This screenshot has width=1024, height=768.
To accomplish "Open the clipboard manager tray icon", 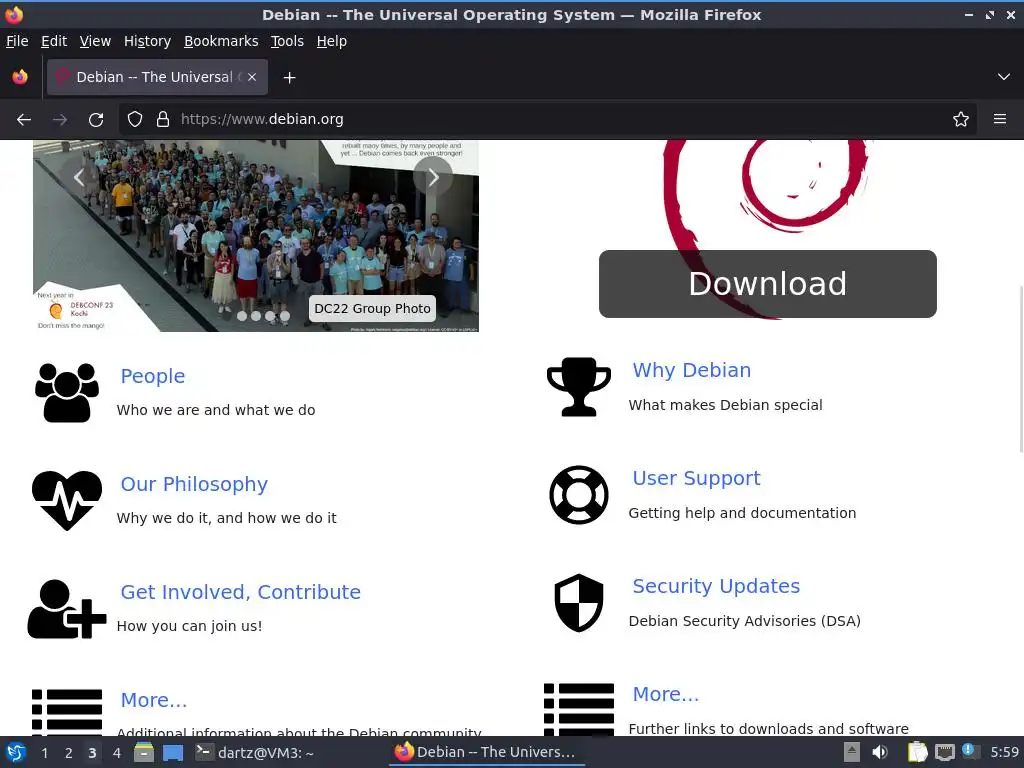I will (x=917, y=752).
